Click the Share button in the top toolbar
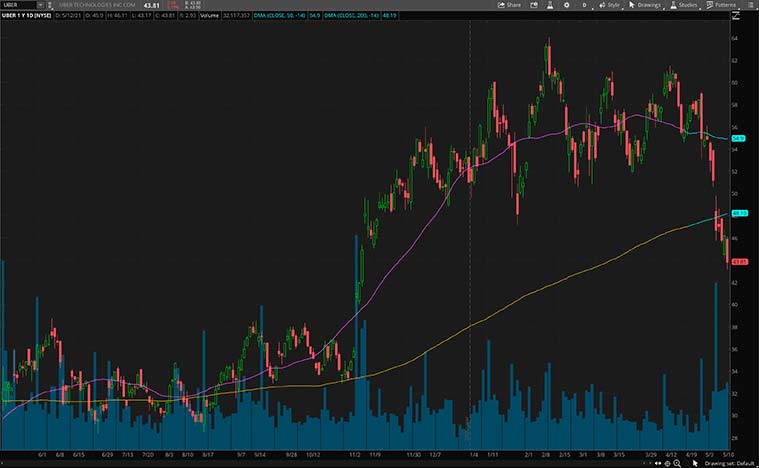The image size is (759, 468). tap(510, 5)
